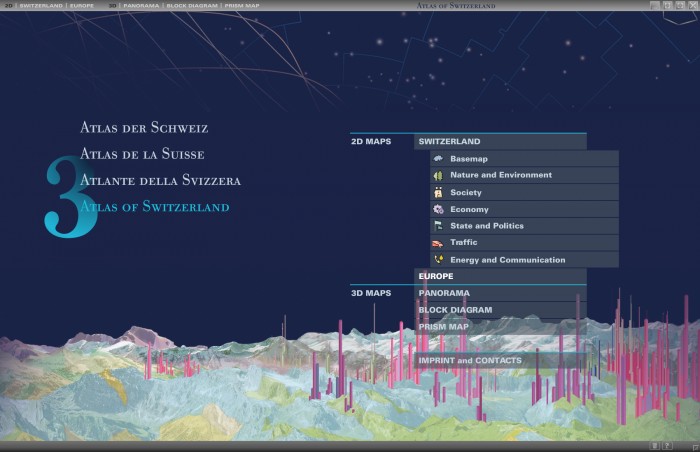This screenshot has width=700, height=452.
Task: Switch language to Atlante della Svizzera
Action: coord(160,180)
